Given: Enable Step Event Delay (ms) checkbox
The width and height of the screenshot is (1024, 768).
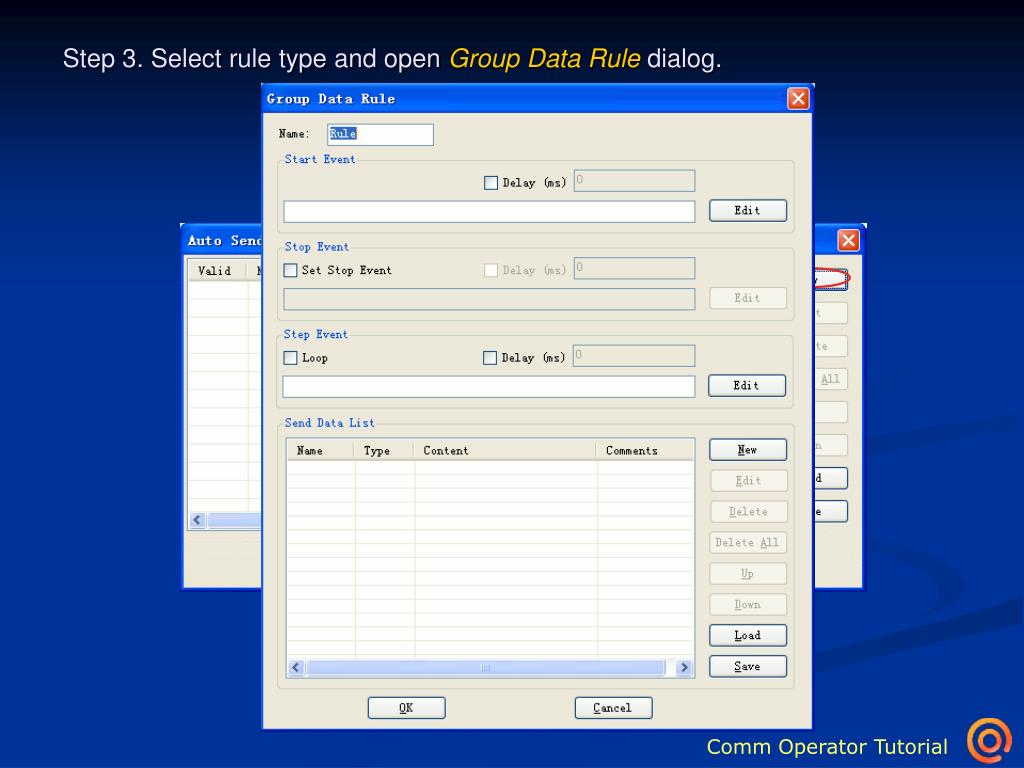Looking at the screenshot, I should 490,358.
